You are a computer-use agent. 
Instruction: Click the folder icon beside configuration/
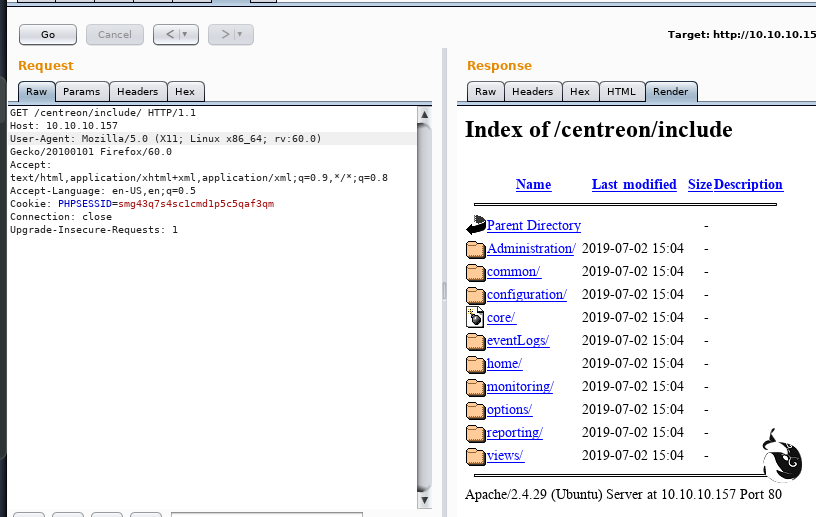(475, 295)
